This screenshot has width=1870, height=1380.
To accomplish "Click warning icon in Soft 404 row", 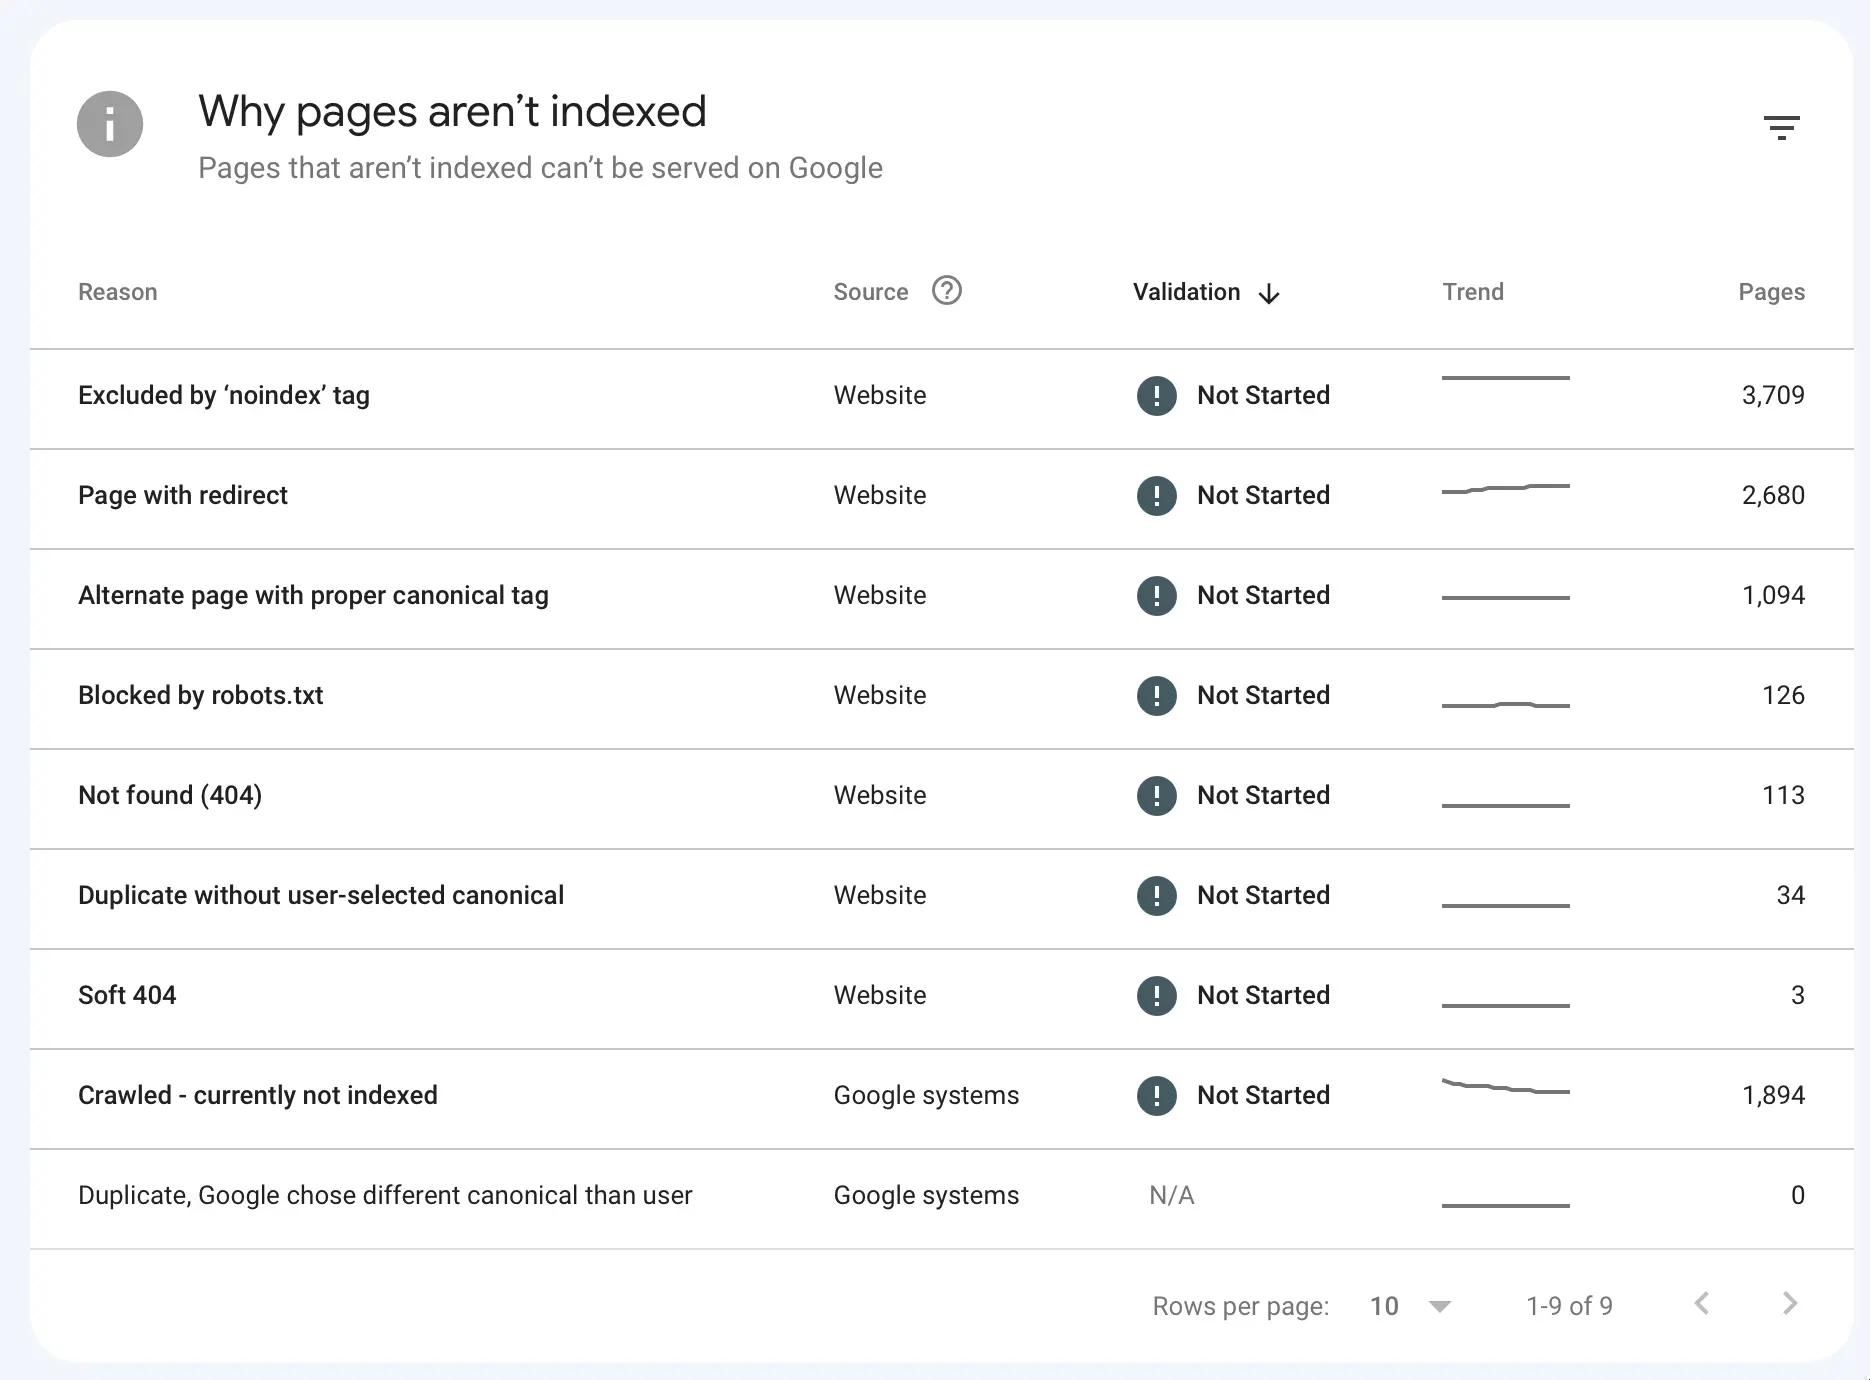I will tap(1156, 996).
